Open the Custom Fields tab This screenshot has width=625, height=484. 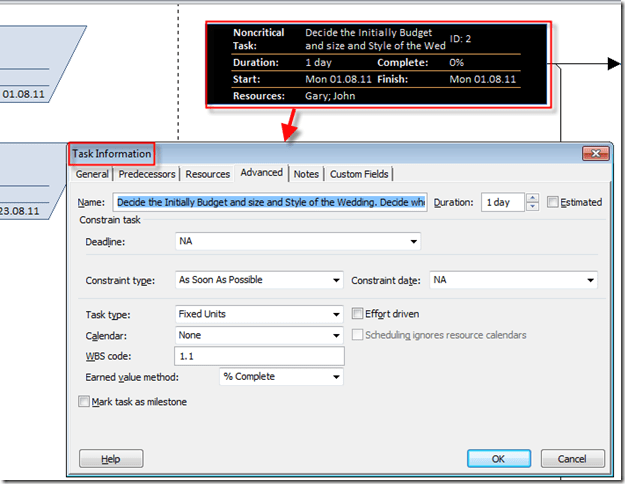click(359, 174)
